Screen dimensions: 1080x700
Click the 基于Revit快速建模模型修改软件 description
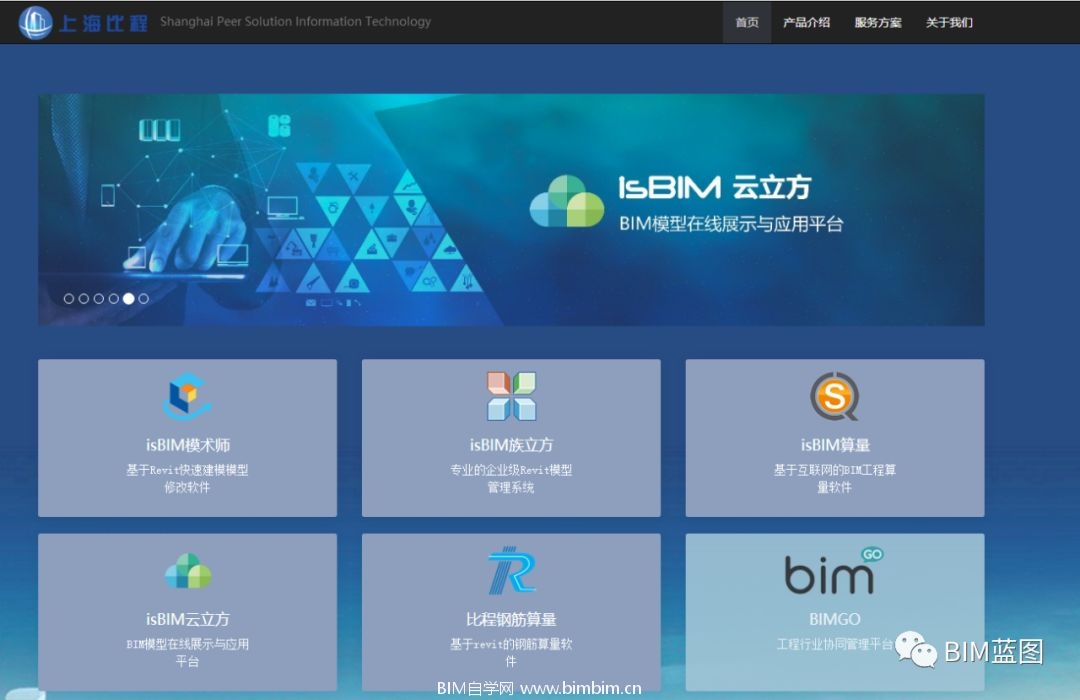pyautogui.click(x=187, y=478)
